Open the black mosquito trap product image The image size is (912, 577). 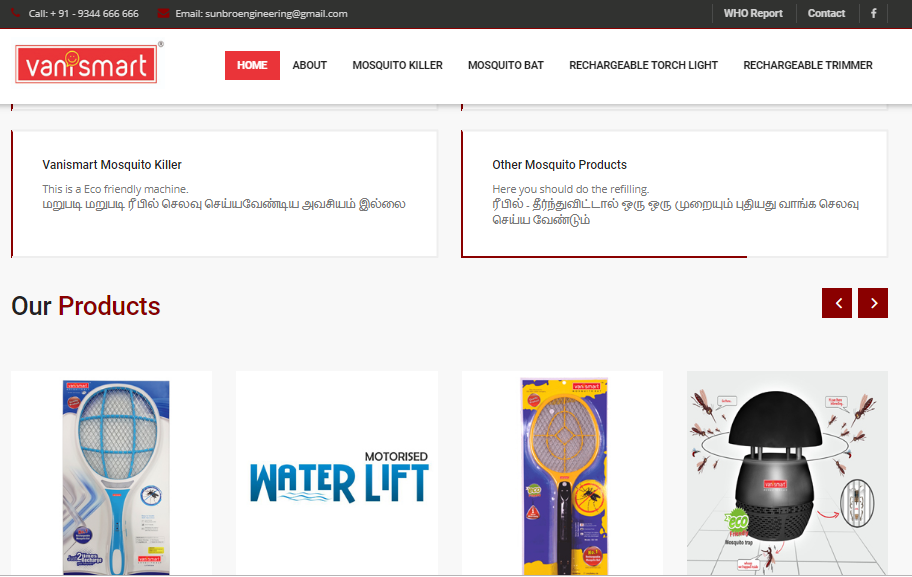click(788, 473)
